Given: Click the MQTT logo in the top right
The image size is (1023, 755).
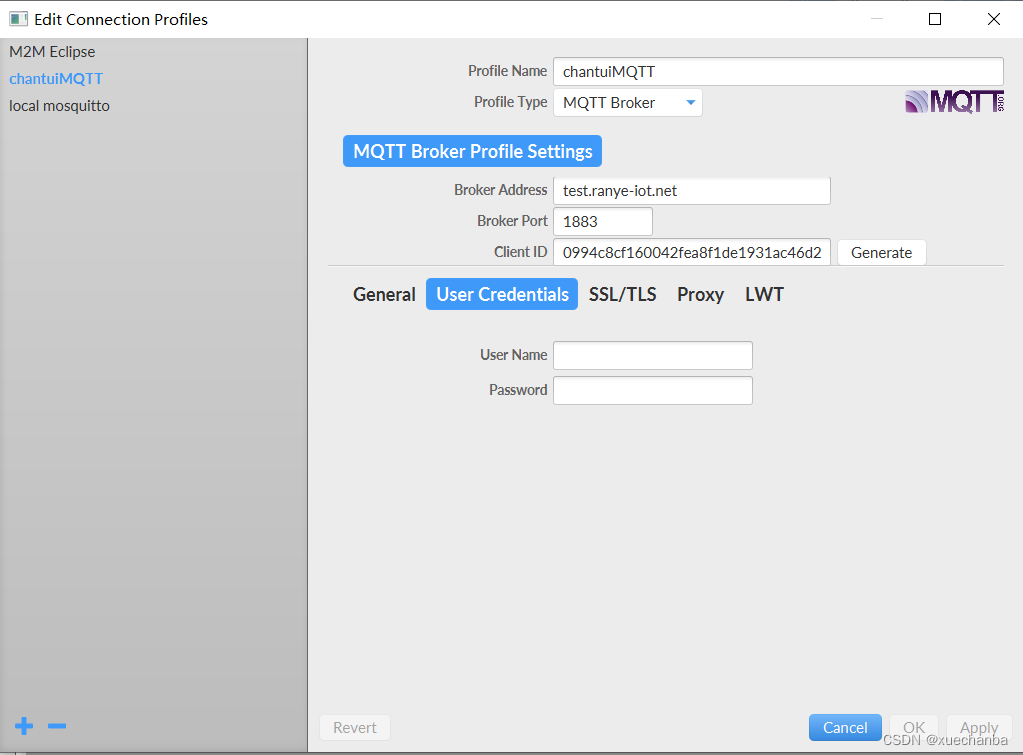Looking at the screenshot, I should tap(953, 101).
